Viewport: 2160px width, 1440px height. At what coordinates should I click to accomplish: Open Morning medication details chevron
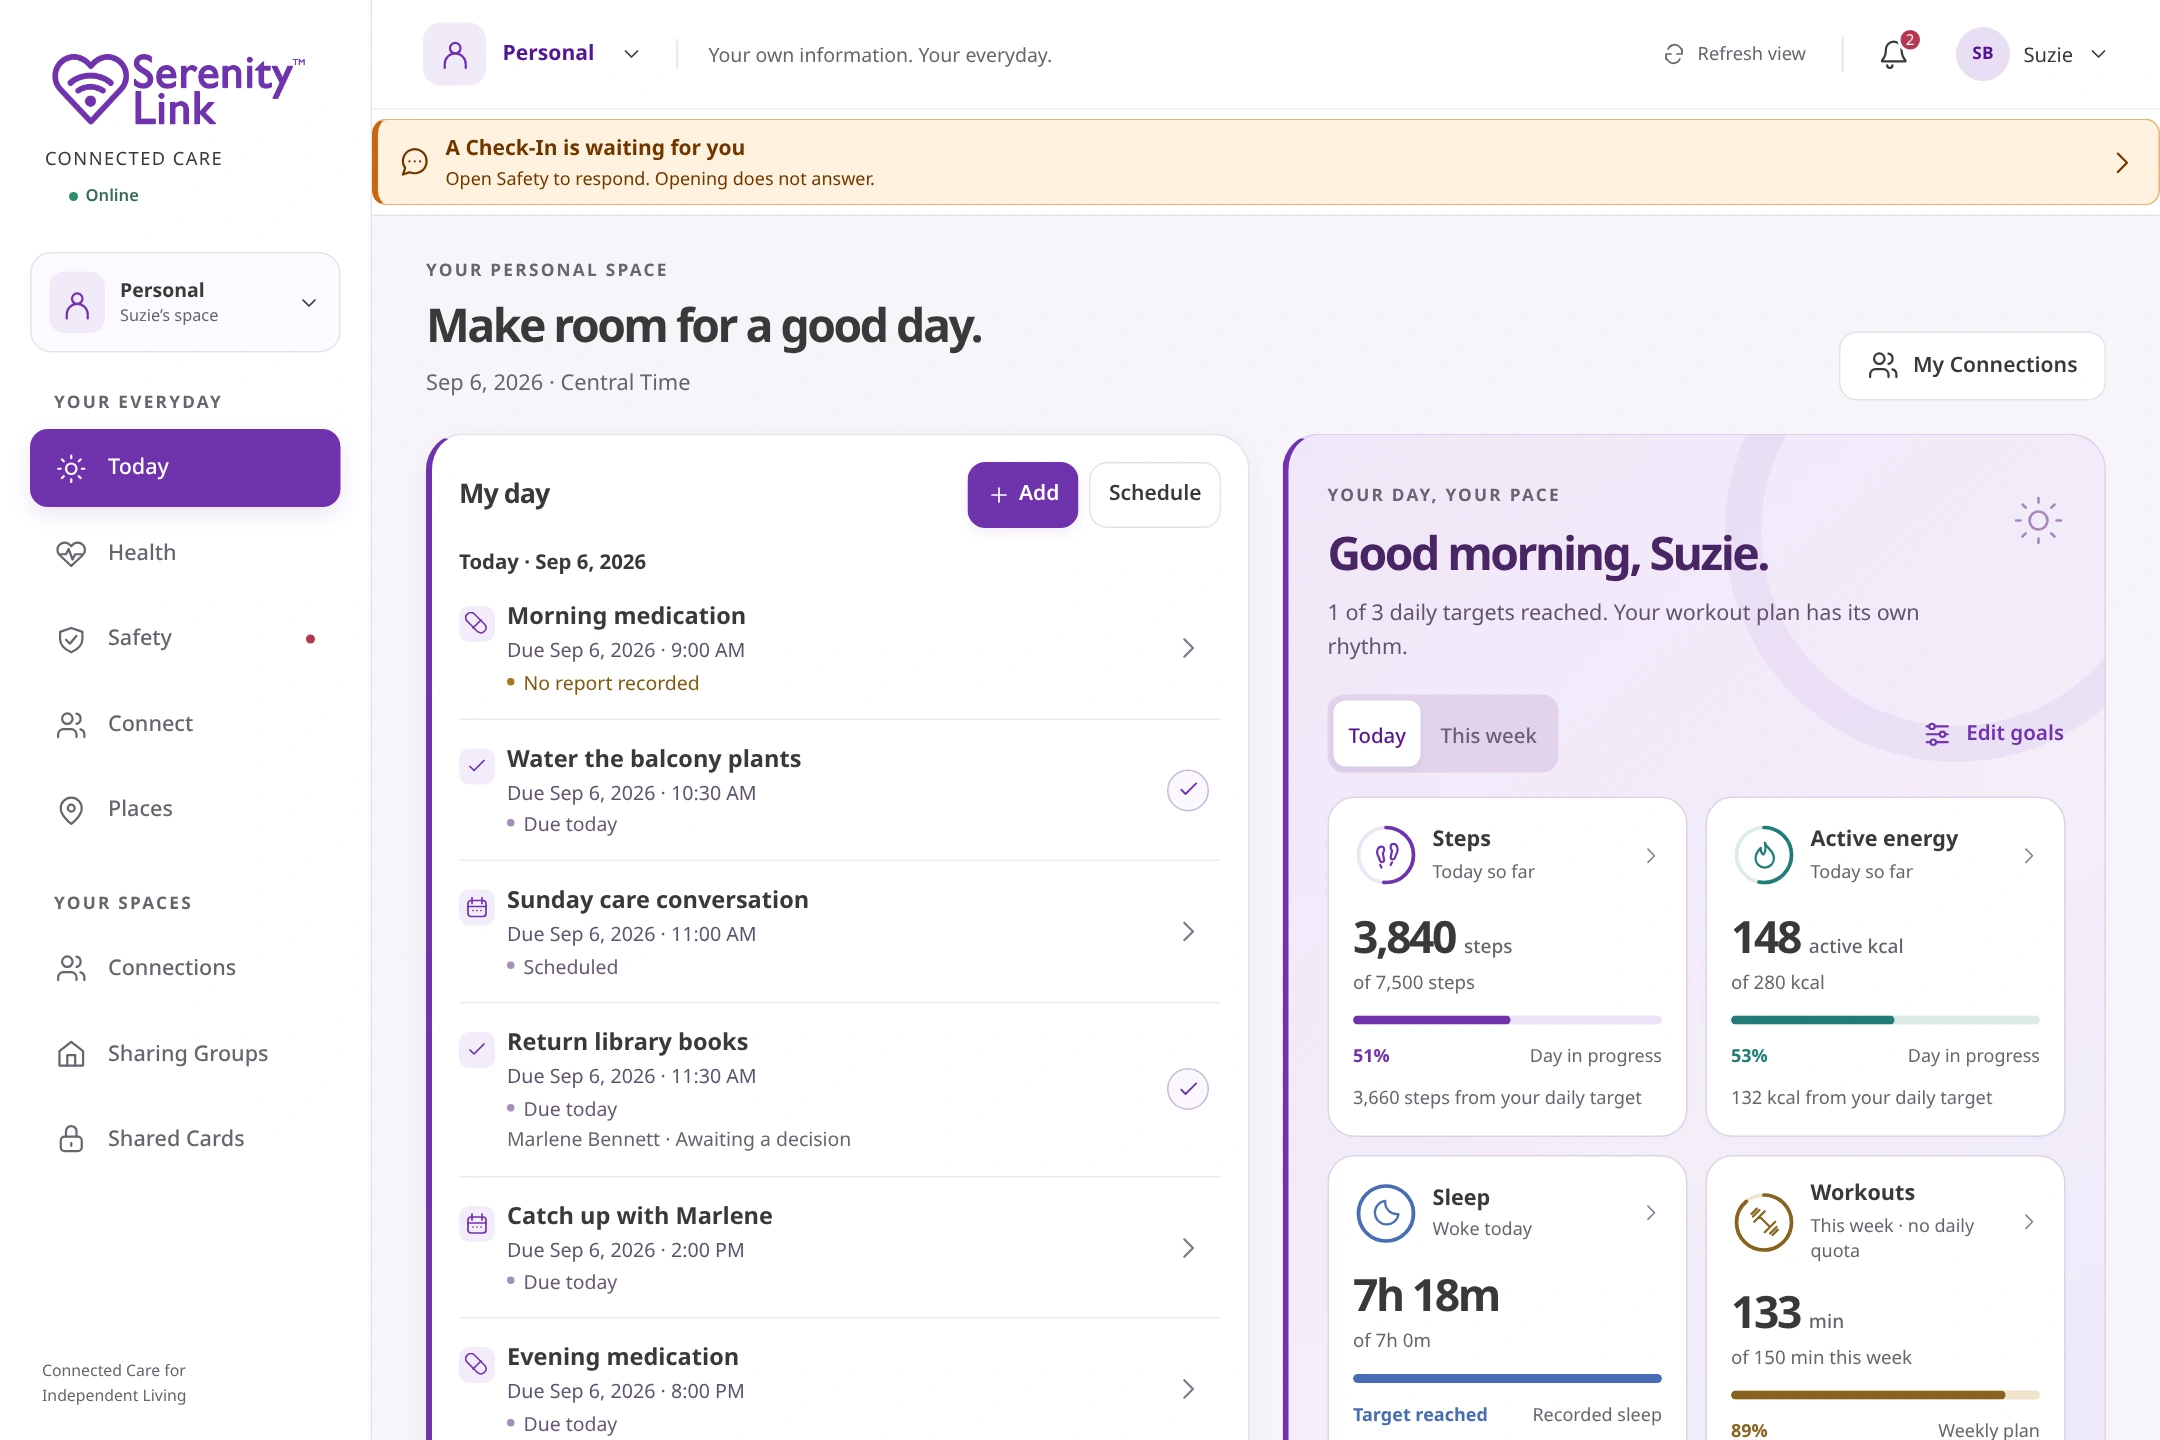[x=1188, y=648]
